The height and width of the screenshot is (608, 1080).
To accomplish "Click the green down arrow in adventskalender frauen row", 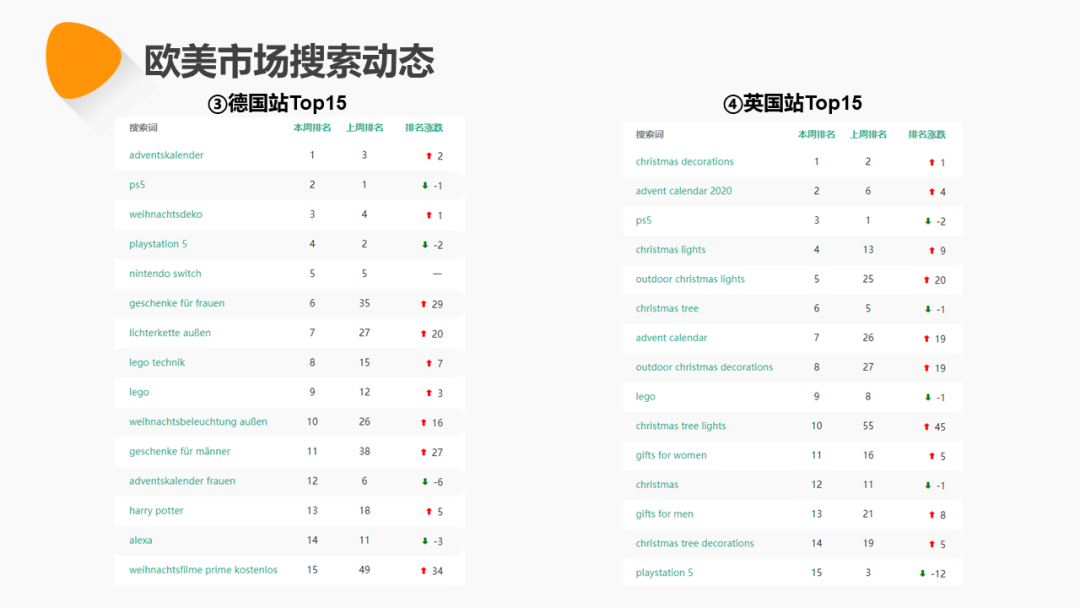I will (x=425, y=481).
